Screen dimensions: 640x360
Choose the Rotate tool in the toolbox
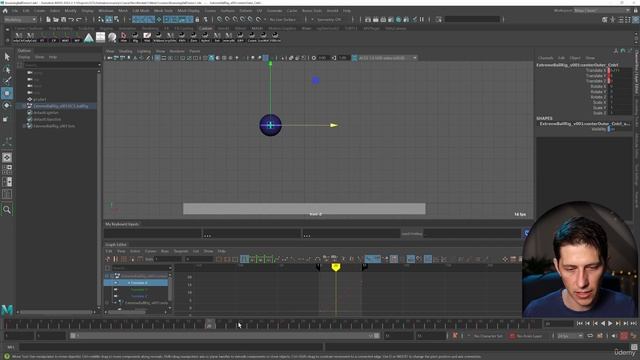tap(7, 106)
